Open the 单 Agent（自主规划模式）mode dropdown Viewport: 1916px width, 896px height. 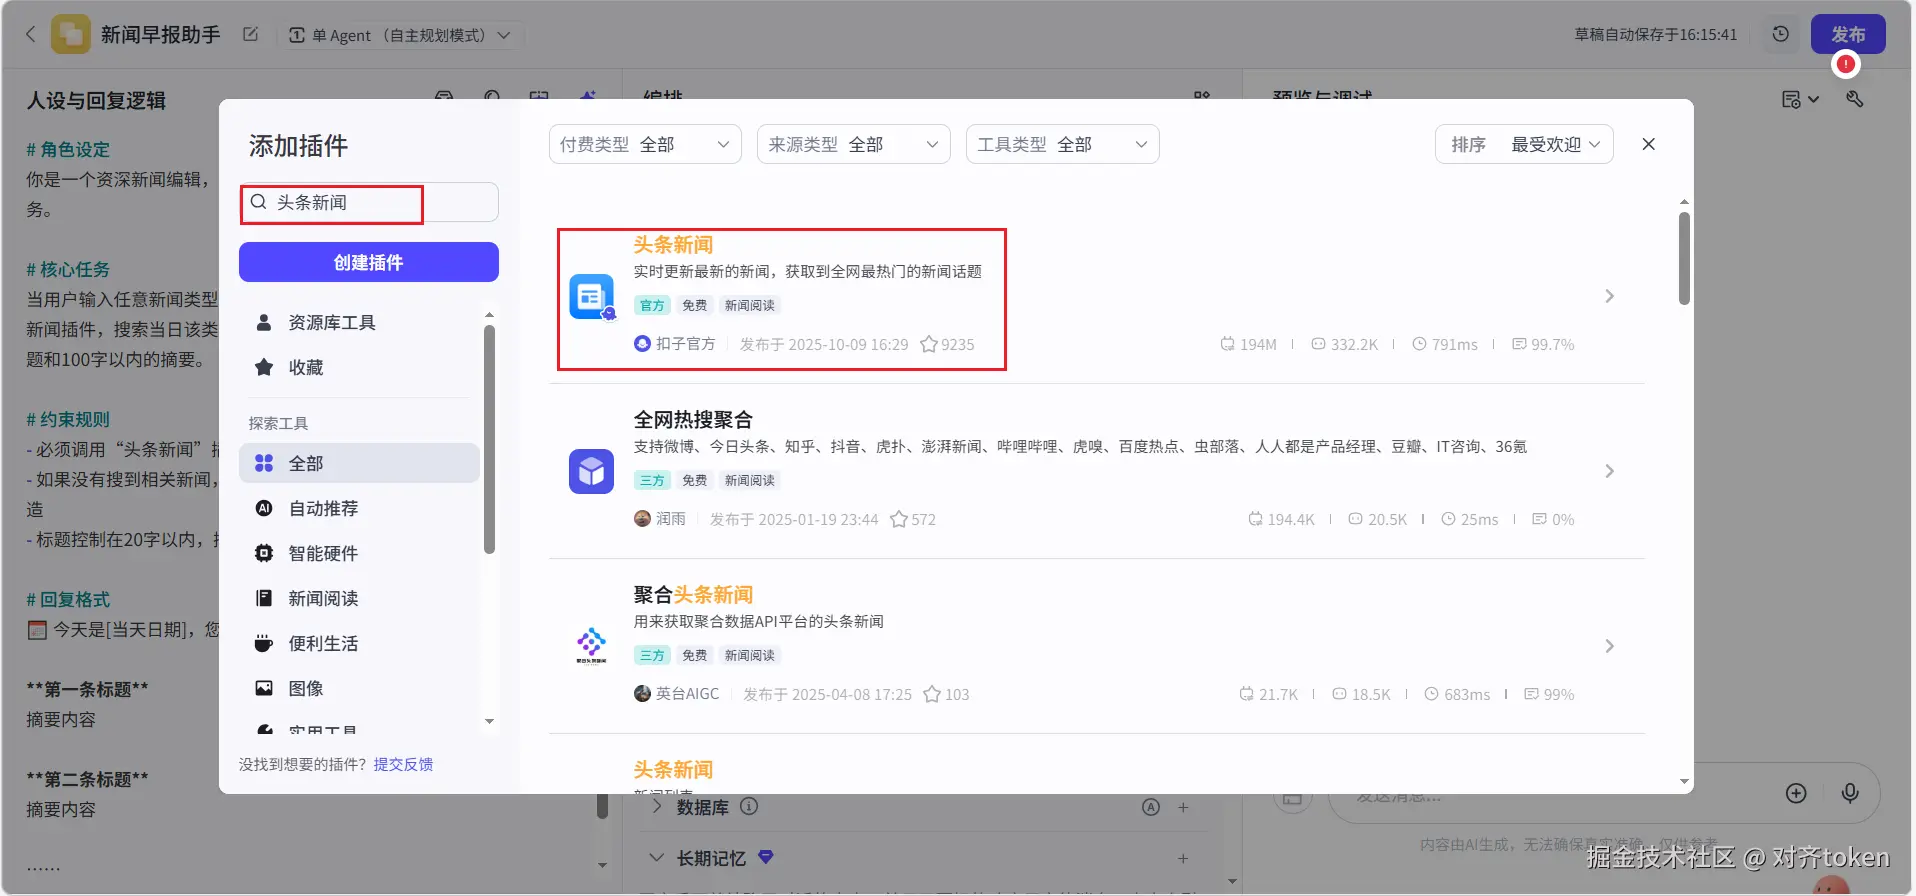[400, 35]
